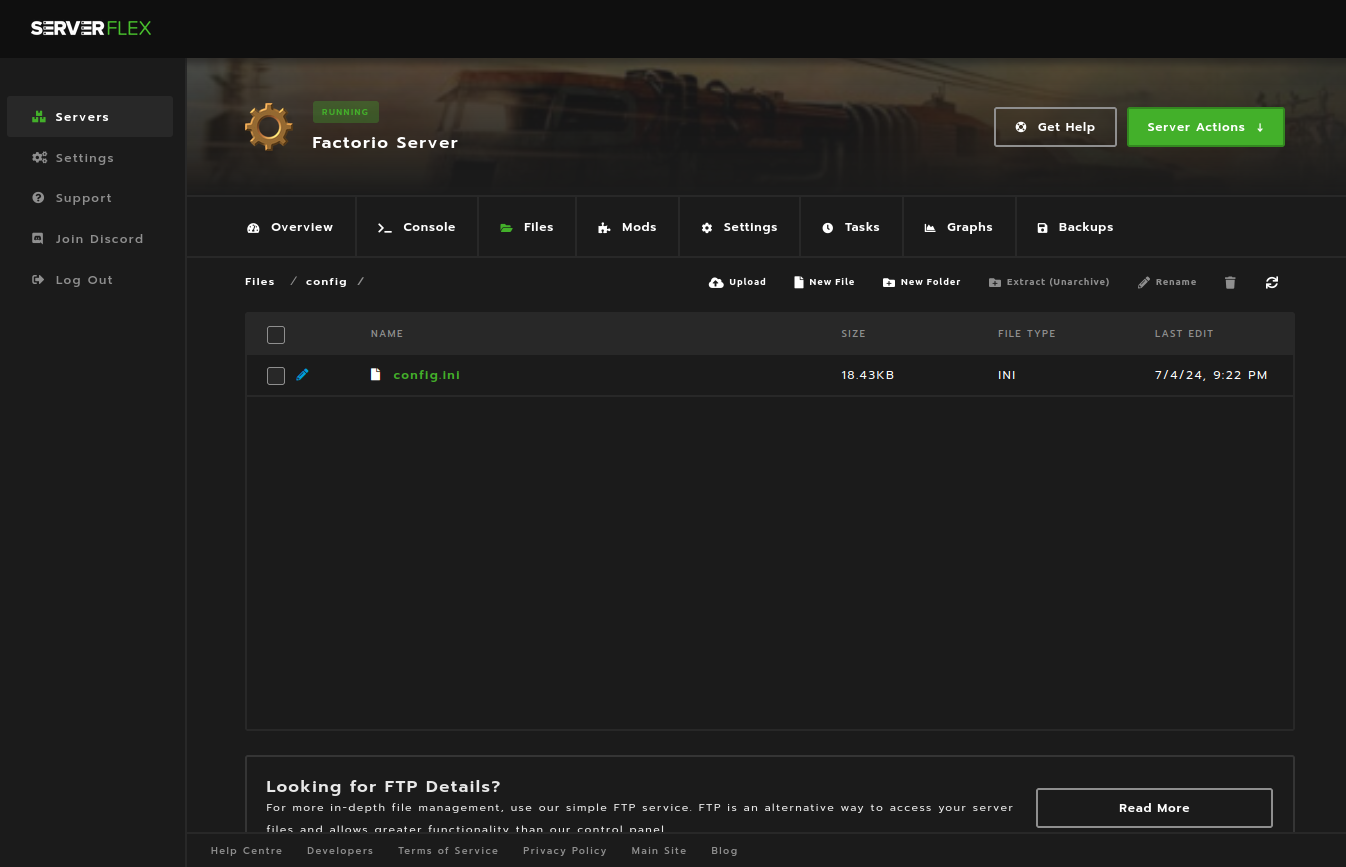Switch to the Console tab
1346x867 pixels.
pos(417,227)
